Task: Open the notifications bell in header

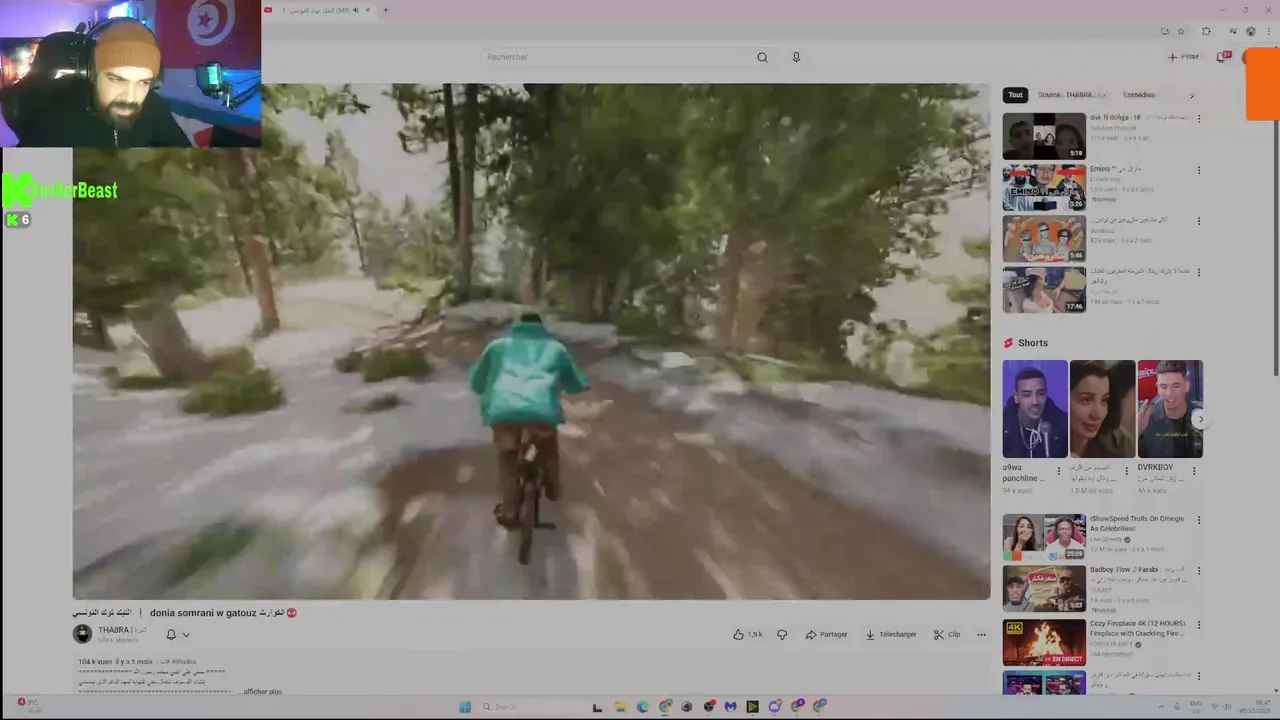Action: [x=1222, y=57]
